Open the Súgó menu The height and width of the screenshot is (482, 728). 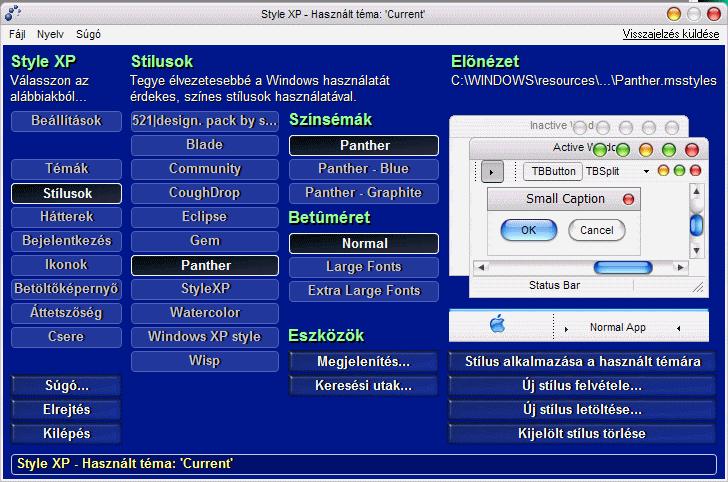pos(88,34)
